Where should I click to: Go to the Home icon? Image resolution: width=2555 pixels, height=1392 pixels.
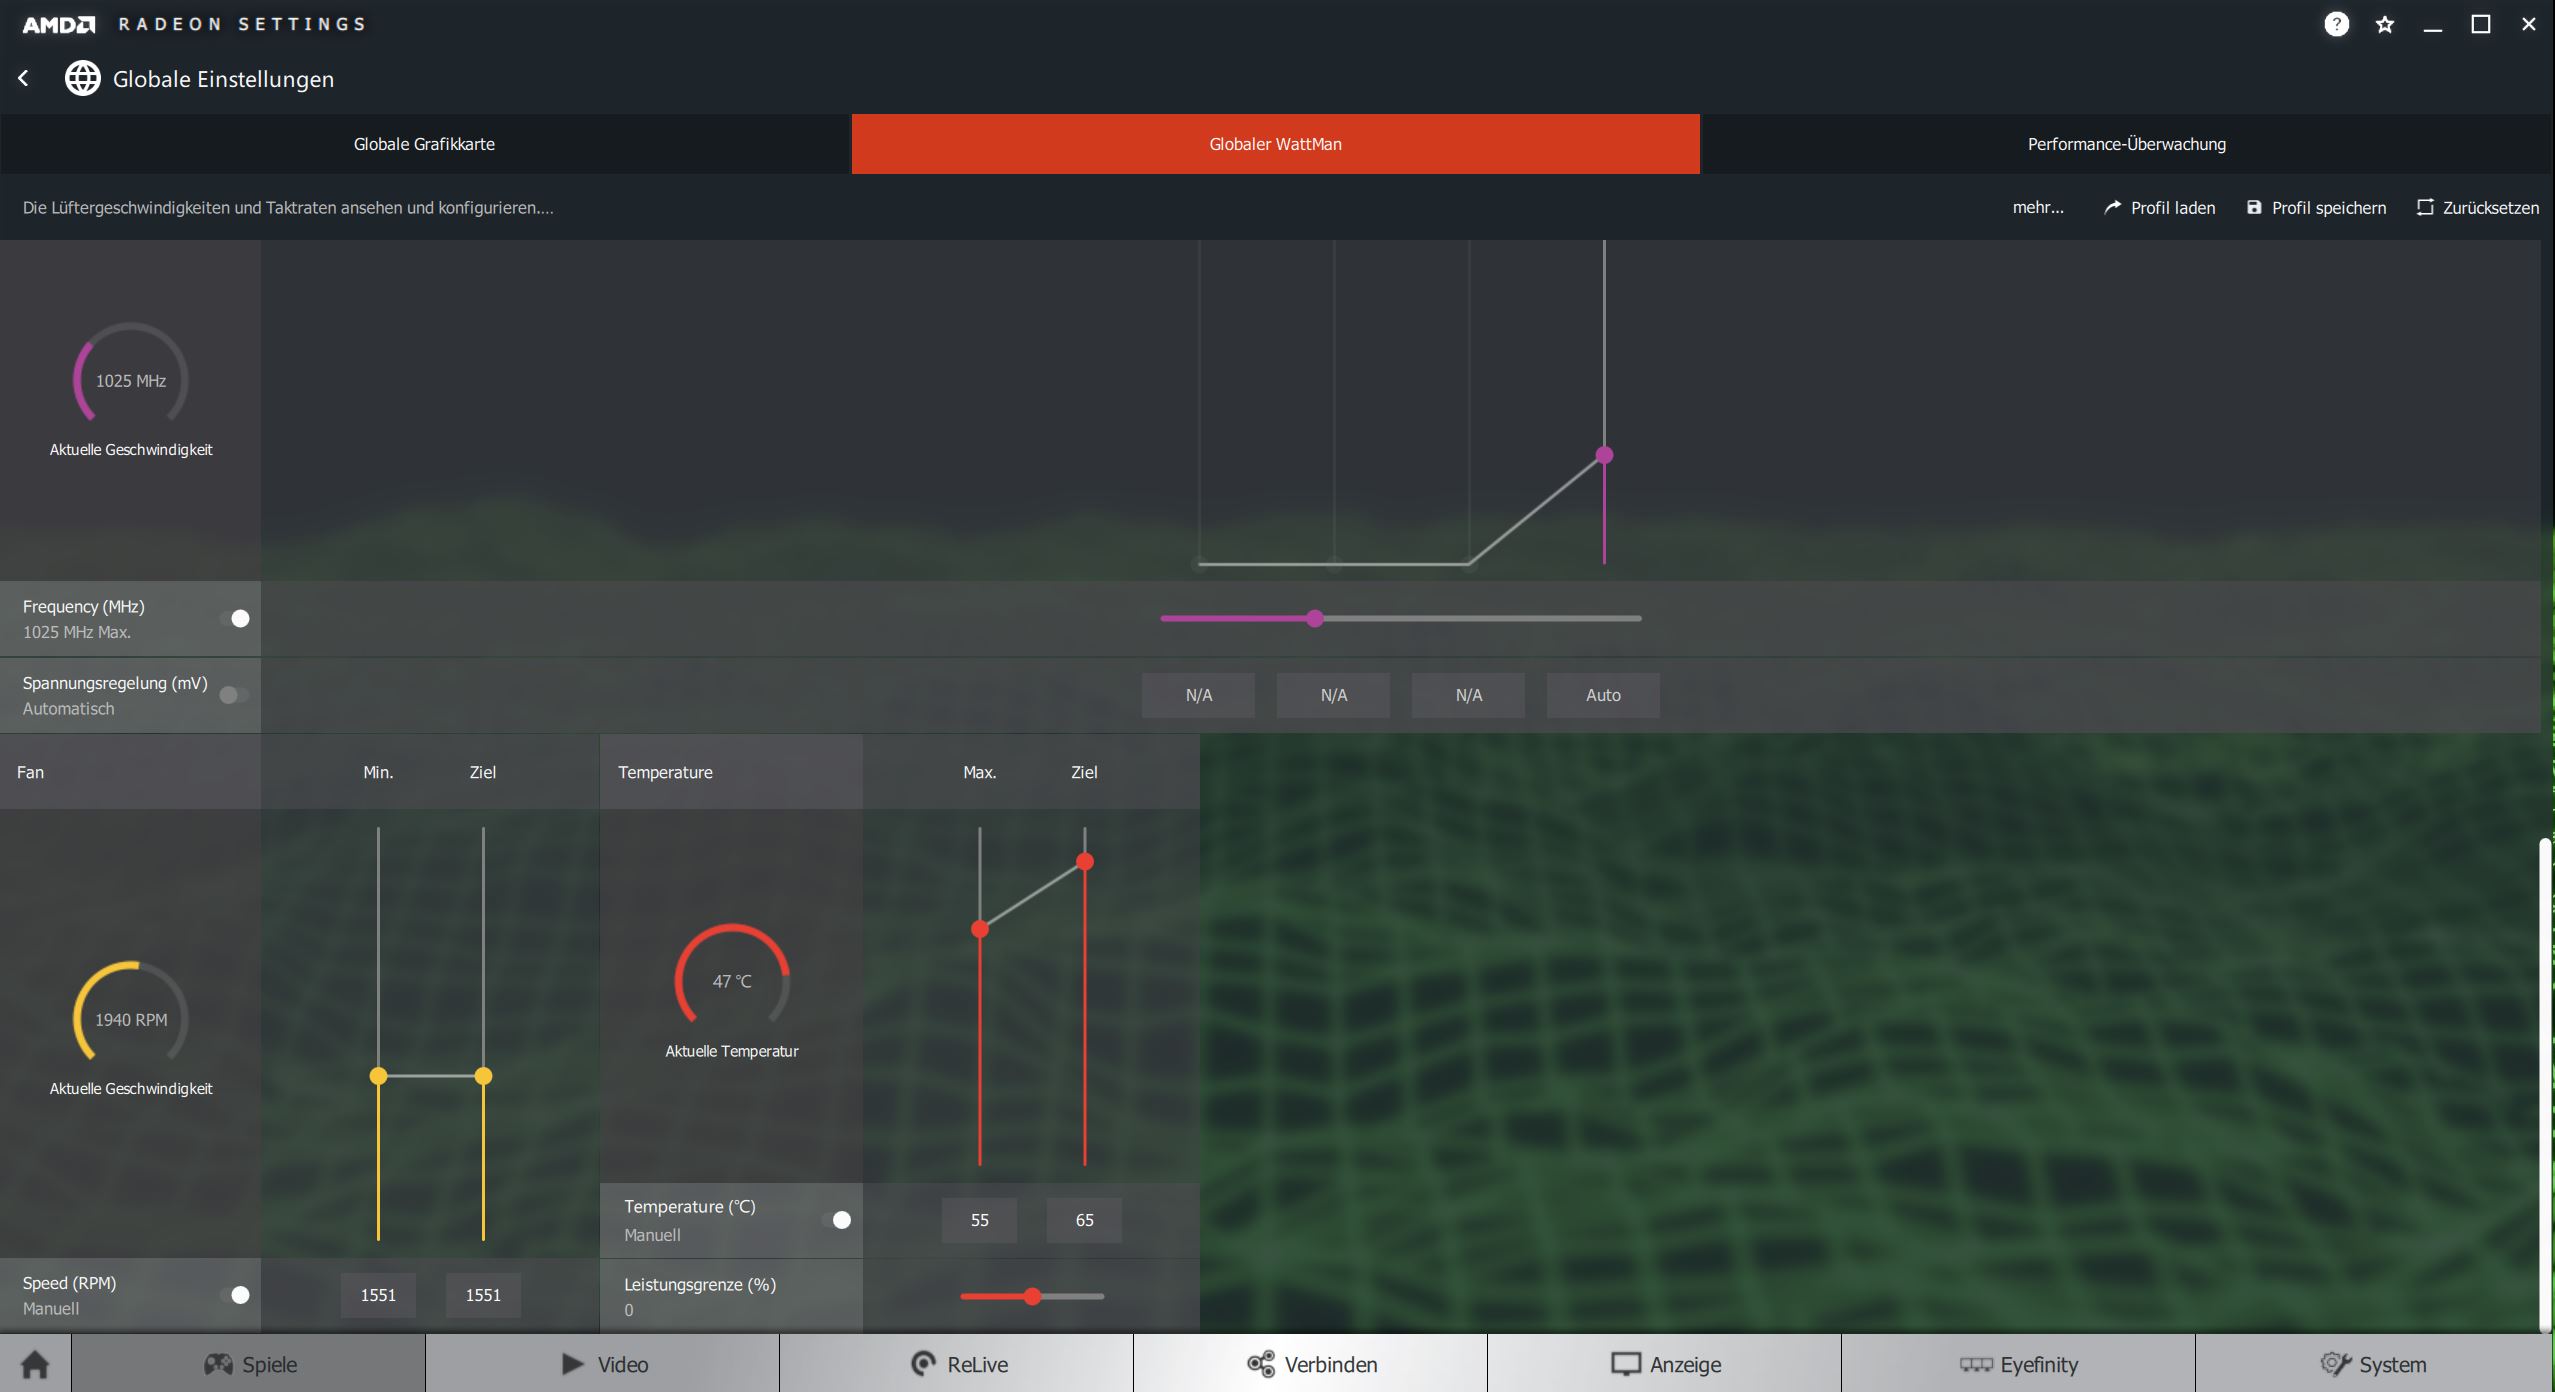(x=35, y=1364)
